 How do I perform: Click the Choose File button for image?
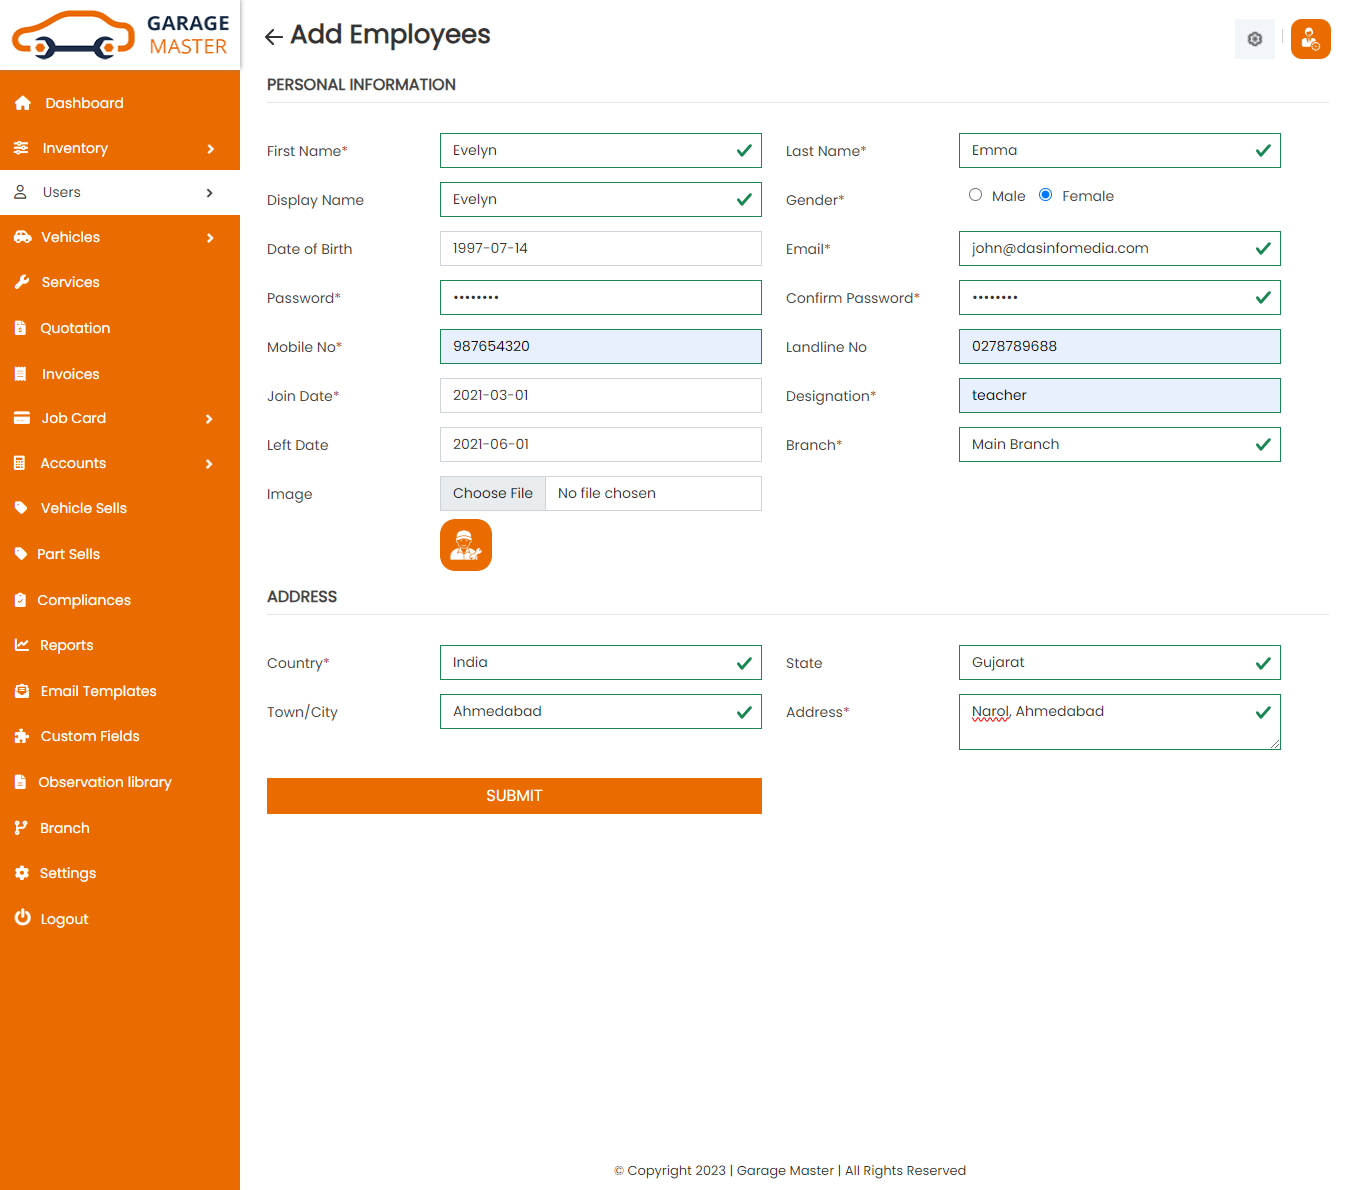click(x=493, y=494)
